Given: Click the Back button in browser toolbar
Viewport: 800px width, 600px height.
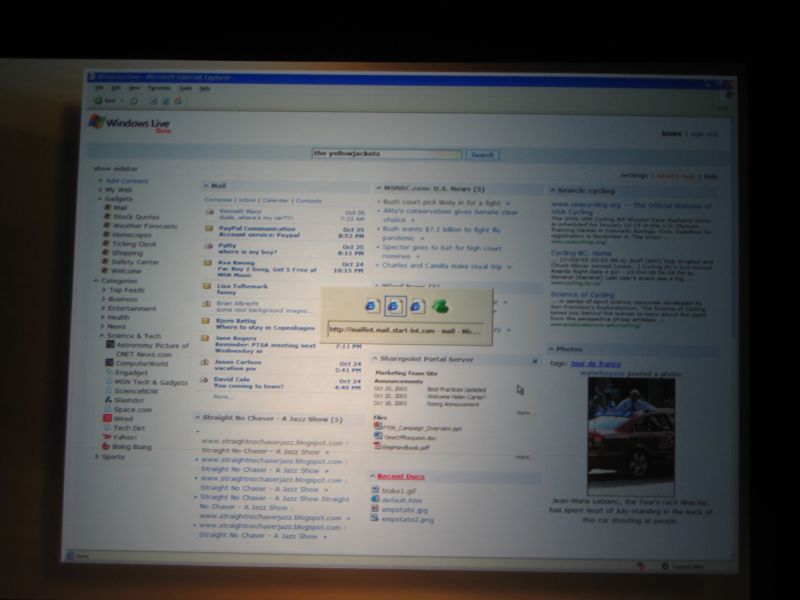Looking at the screenshot, I should tap(103, 101).
